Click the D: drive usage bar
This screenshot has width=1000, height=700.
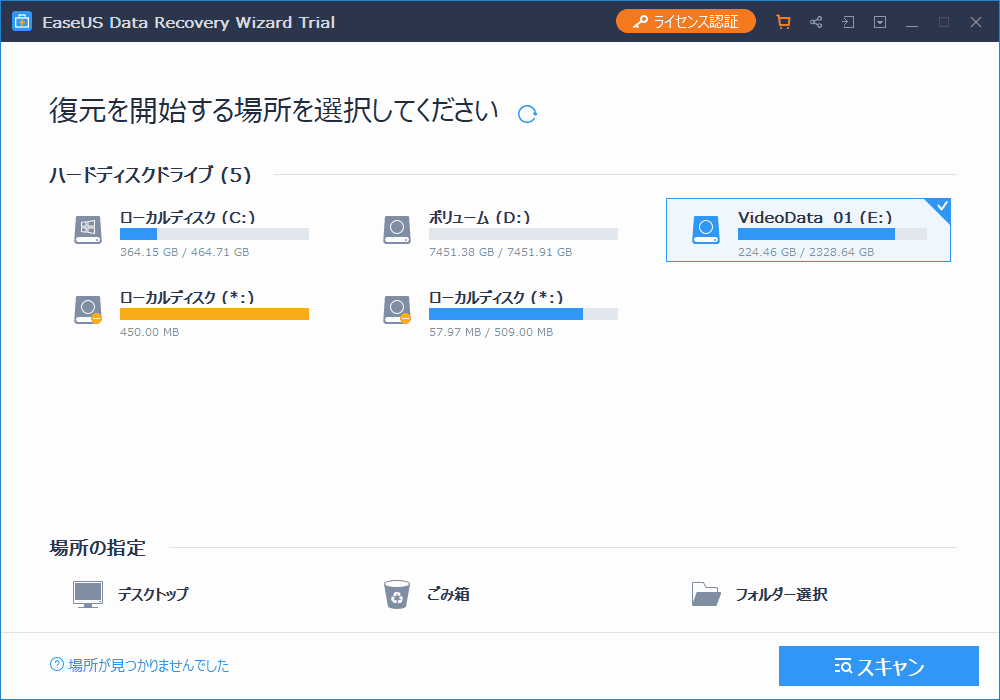coord(523,234)
